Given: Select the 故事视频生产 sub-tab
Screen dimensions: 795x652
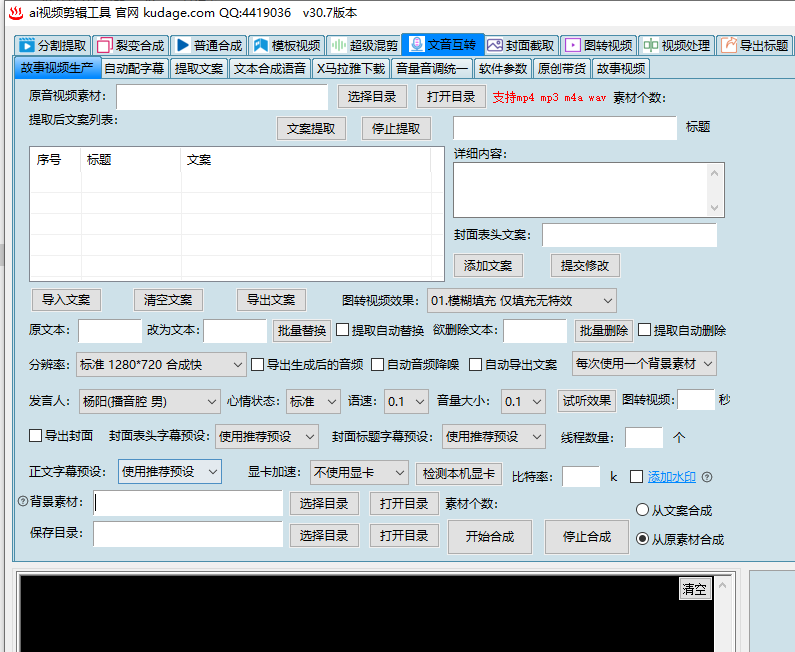Looking at the screenshot, I should (x=57, y=67).
